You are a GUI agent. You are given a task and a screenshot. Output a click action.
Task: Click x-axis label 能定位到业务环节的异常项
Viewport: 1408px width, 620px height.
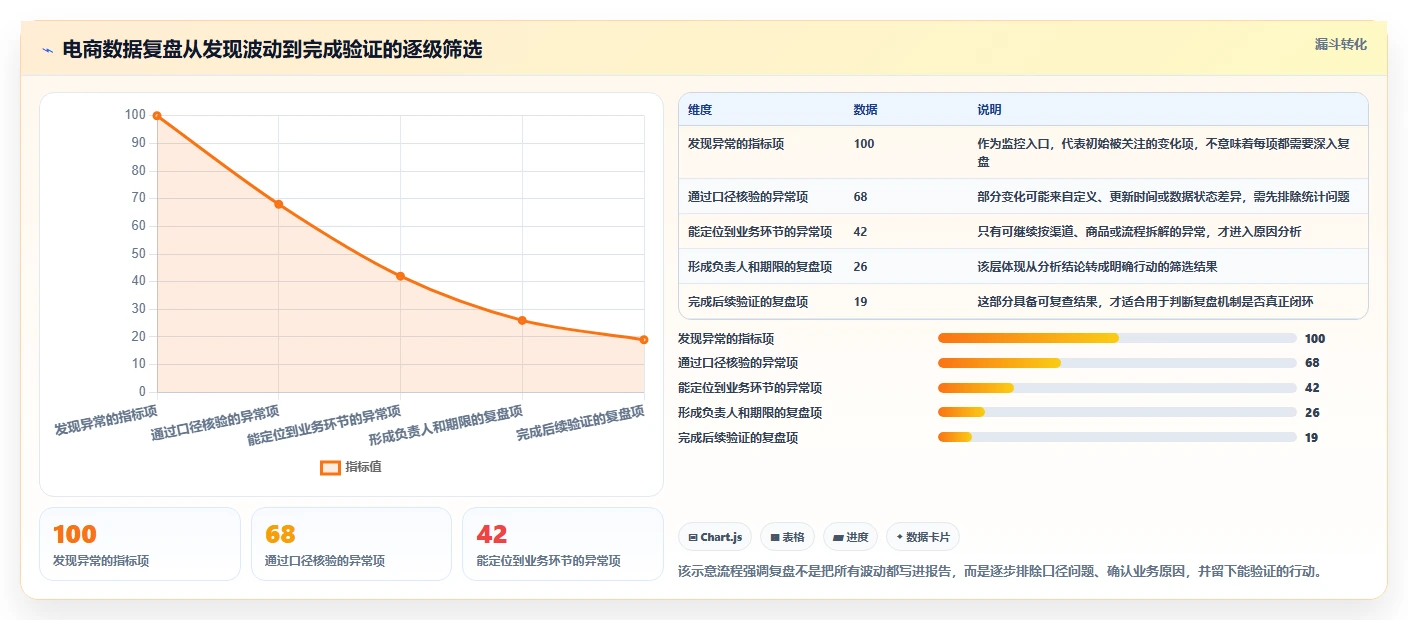(324, 426)
